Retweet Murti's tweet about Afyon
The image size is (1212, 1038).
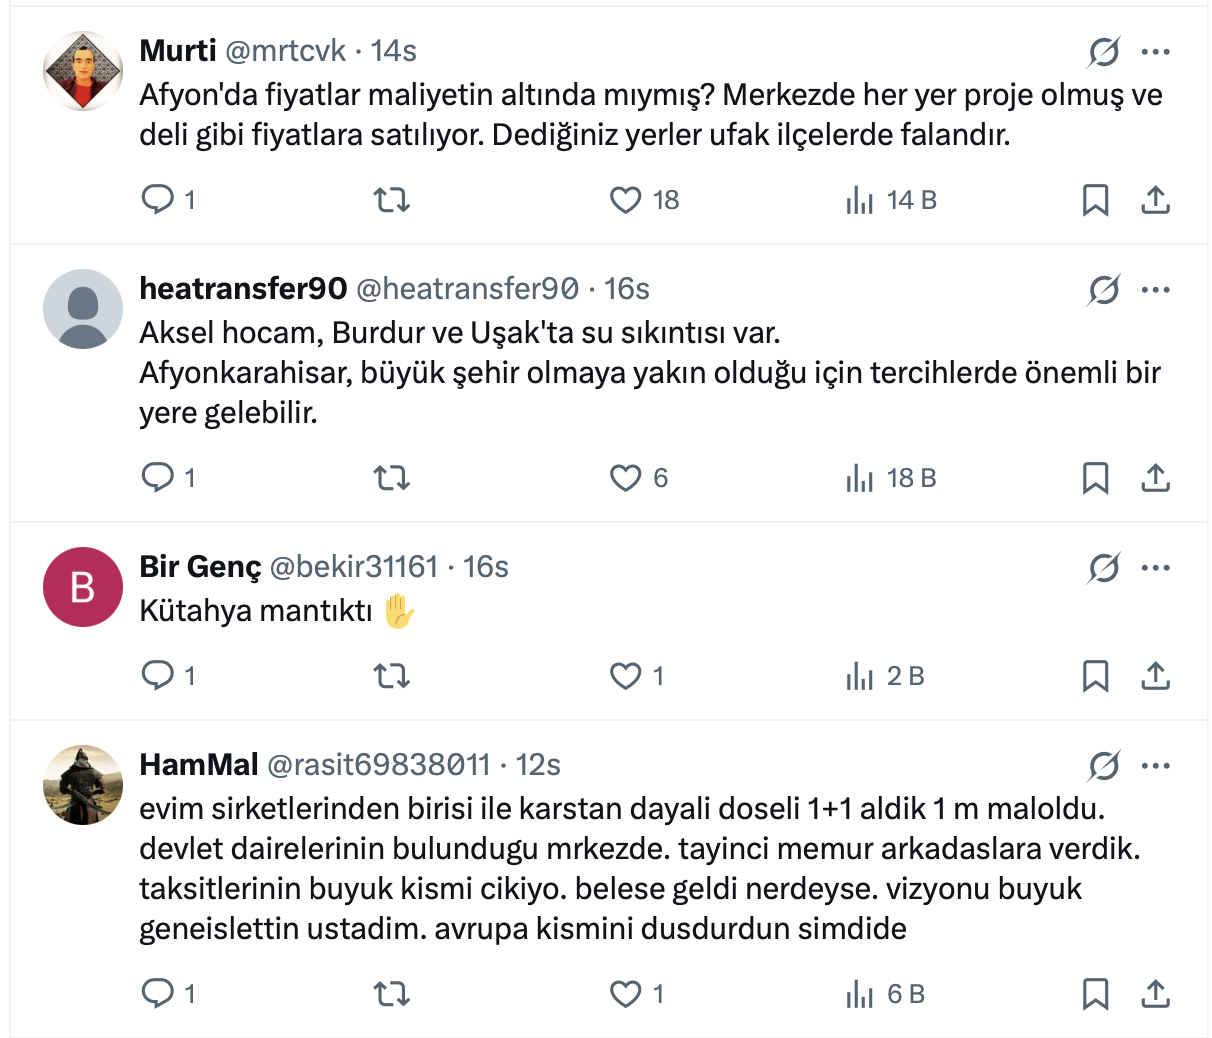(x=391, y=200)
